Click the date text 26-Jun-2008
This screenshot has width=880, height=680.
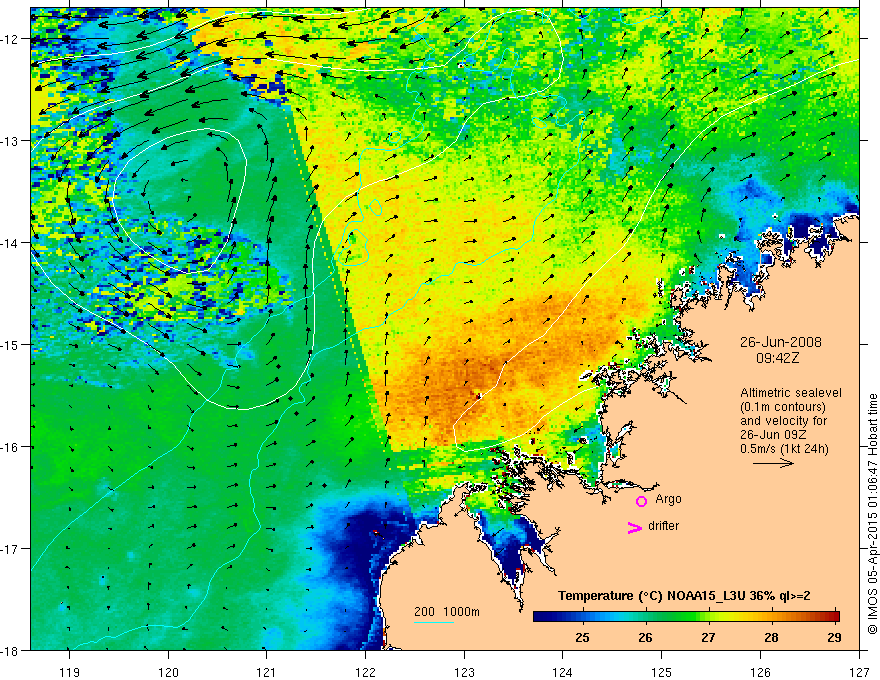781,342
